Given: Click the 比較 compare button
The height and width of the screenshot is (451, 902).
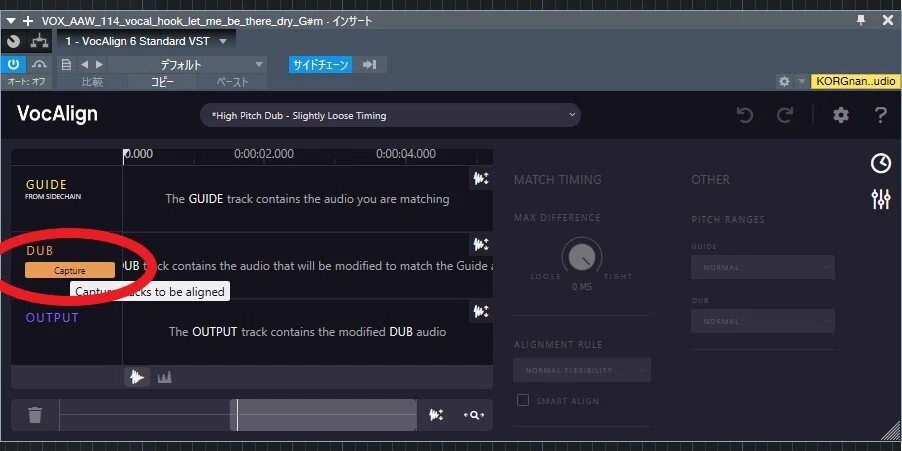Looking at the screenshot, I should pos(92,82).
